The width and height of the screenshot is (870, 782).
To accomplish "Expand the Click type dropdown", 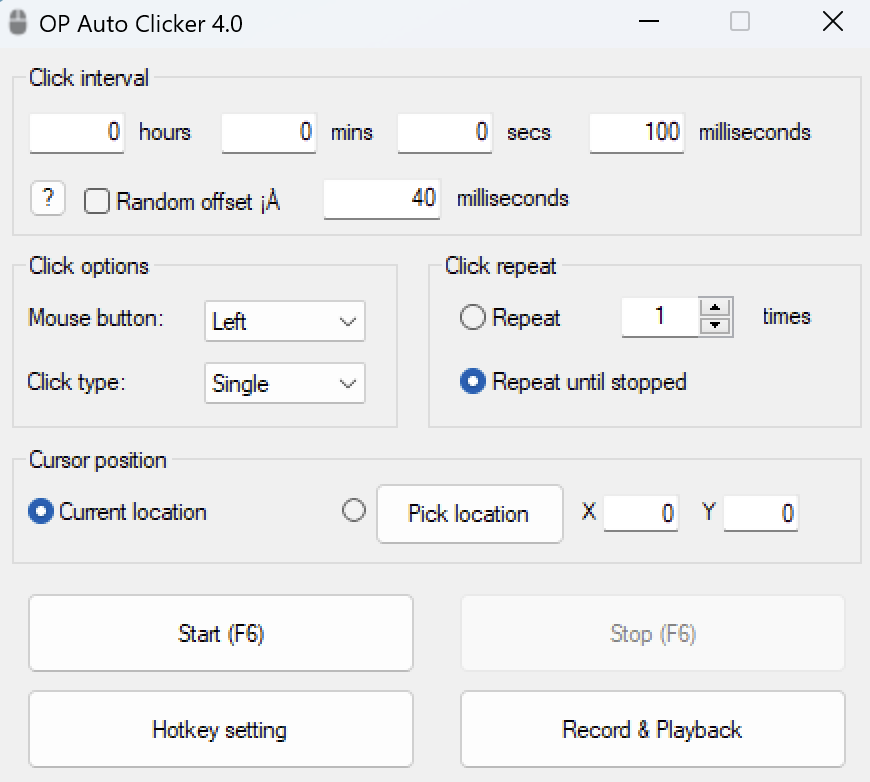I will point(285,384).
